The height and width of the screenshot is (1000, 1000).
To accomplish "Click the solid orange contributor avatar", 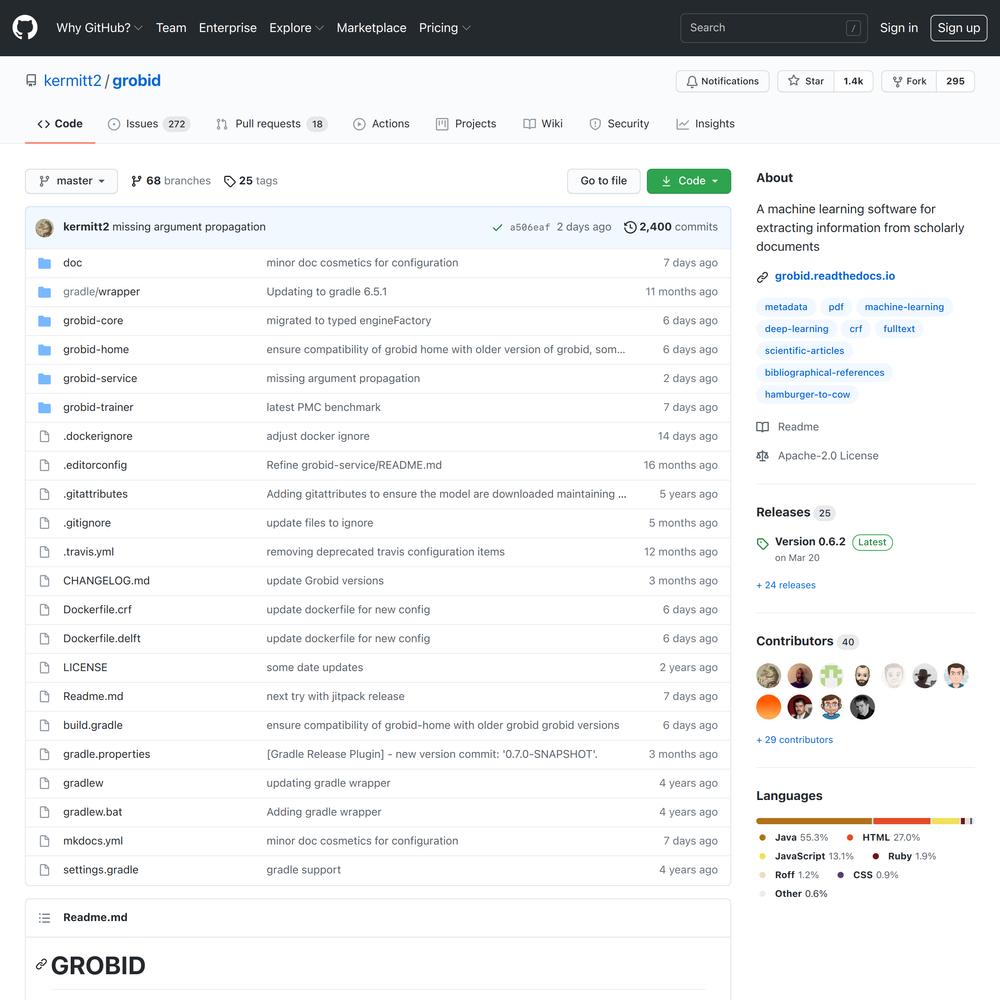I will (768, 707).
